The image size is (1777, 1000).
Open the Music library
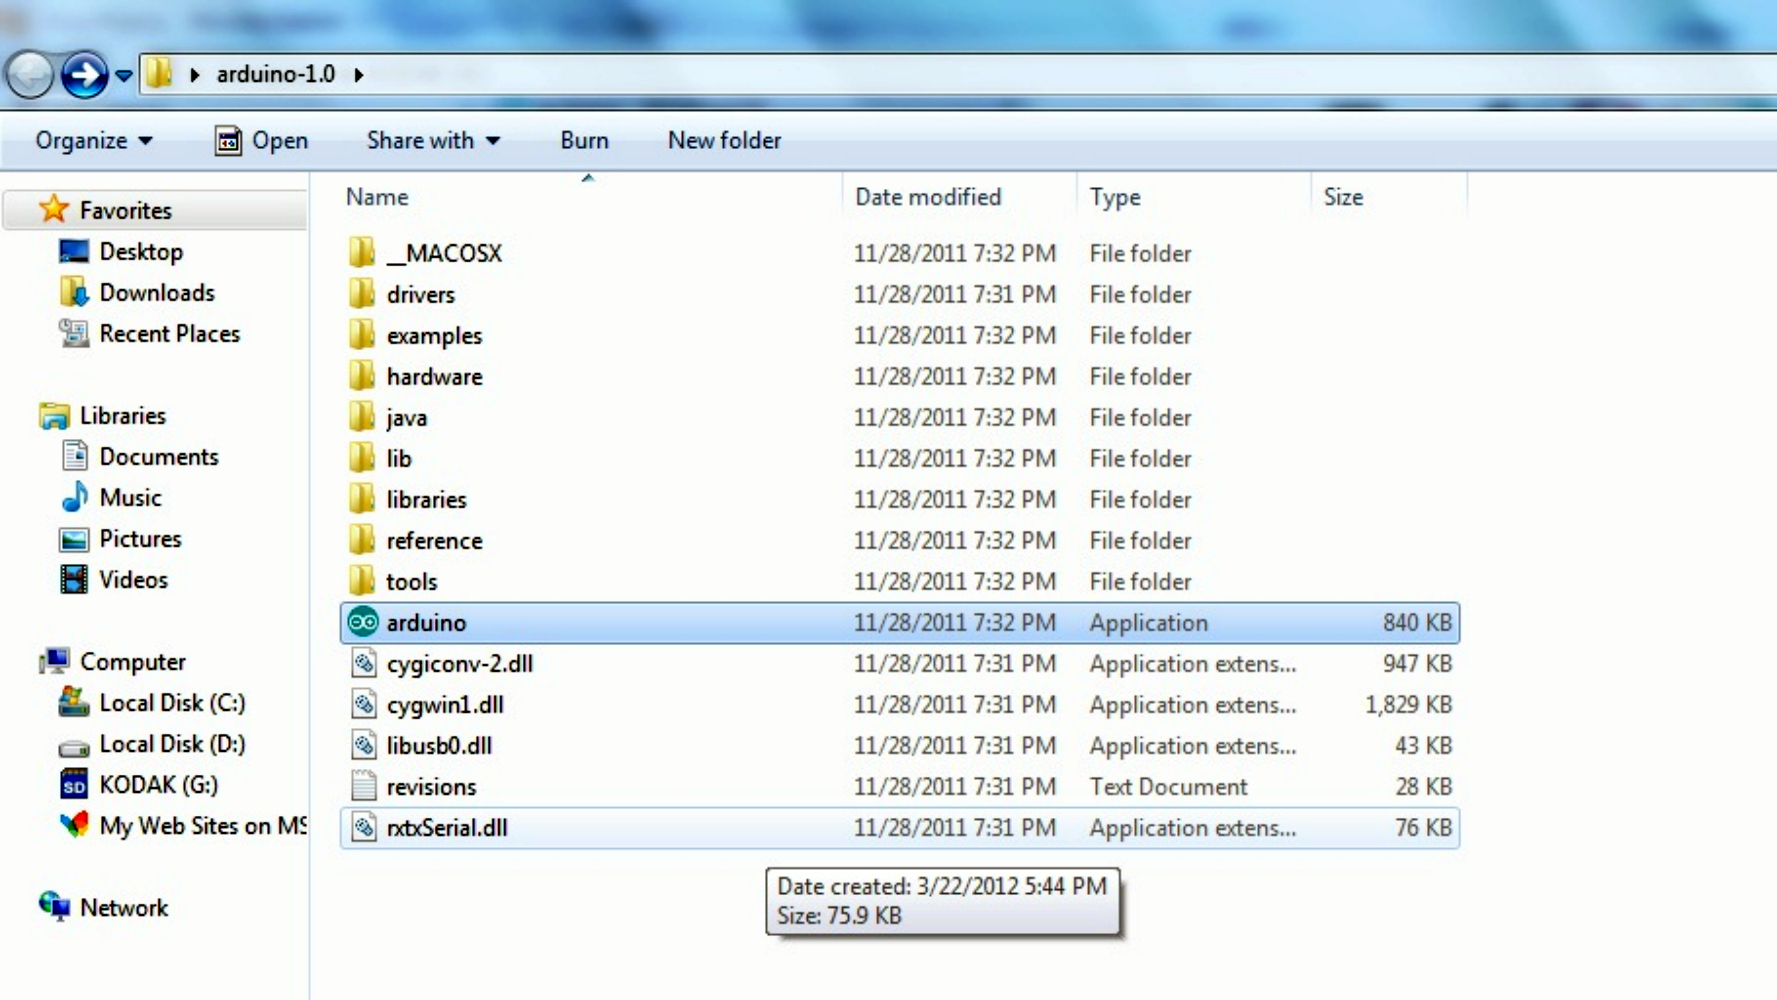[x=110, y=497]
